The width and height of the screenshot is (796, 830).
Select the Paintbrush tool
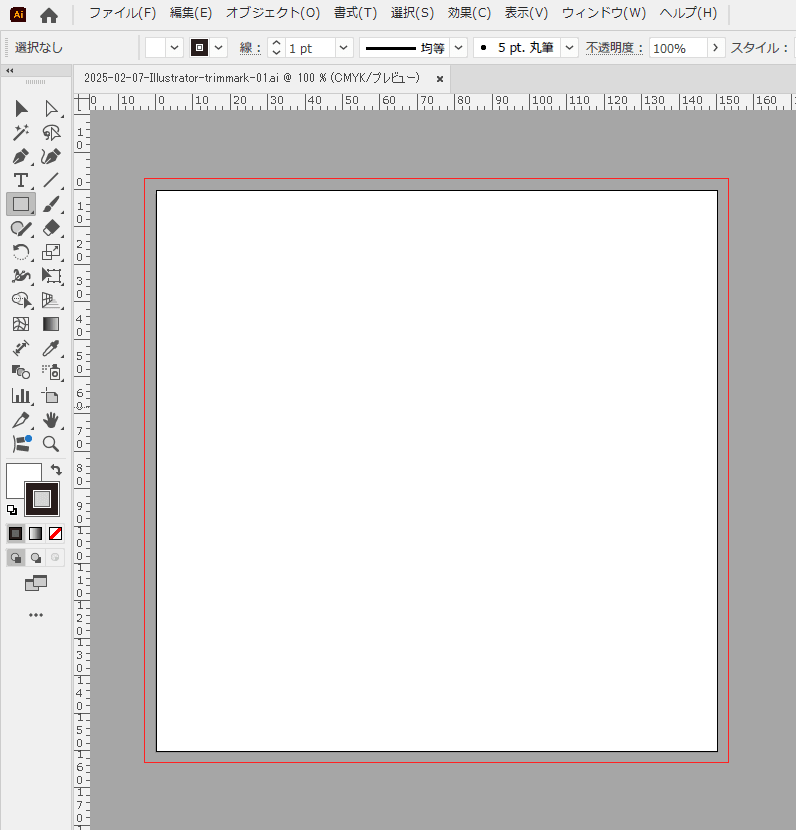51,204
